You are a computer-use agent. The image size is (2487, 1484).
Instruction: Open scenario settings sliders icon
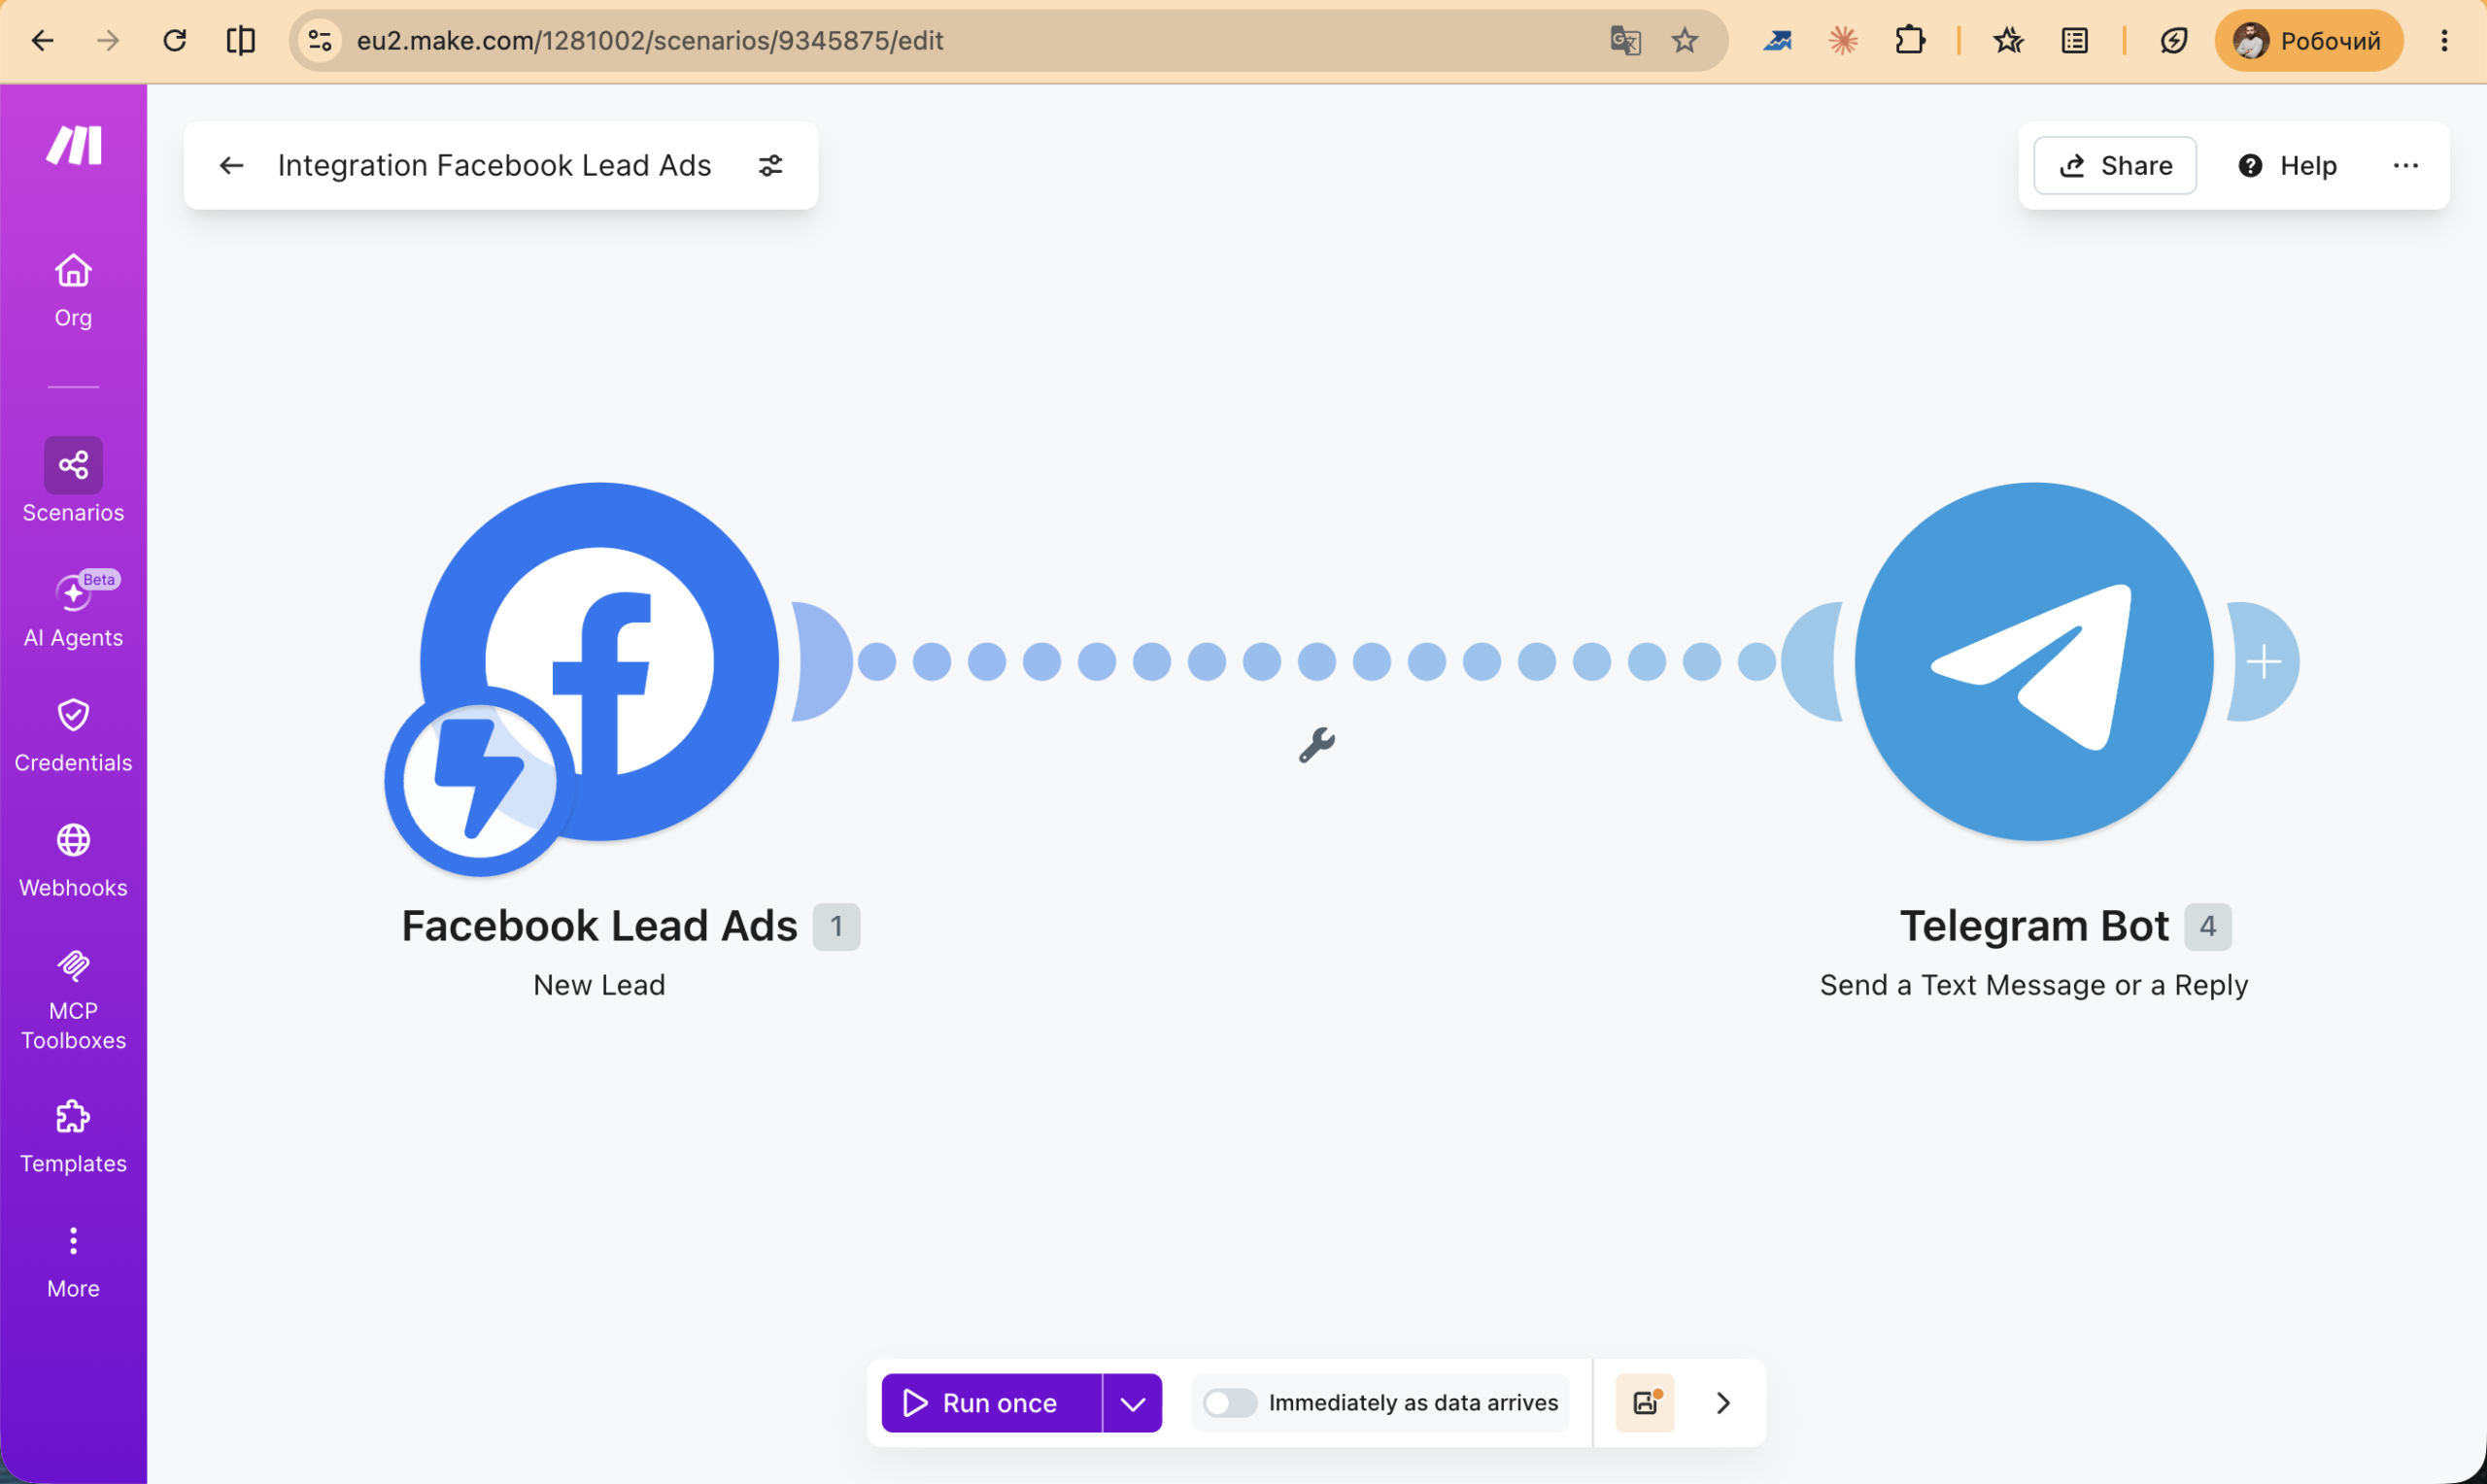[770, 165]
